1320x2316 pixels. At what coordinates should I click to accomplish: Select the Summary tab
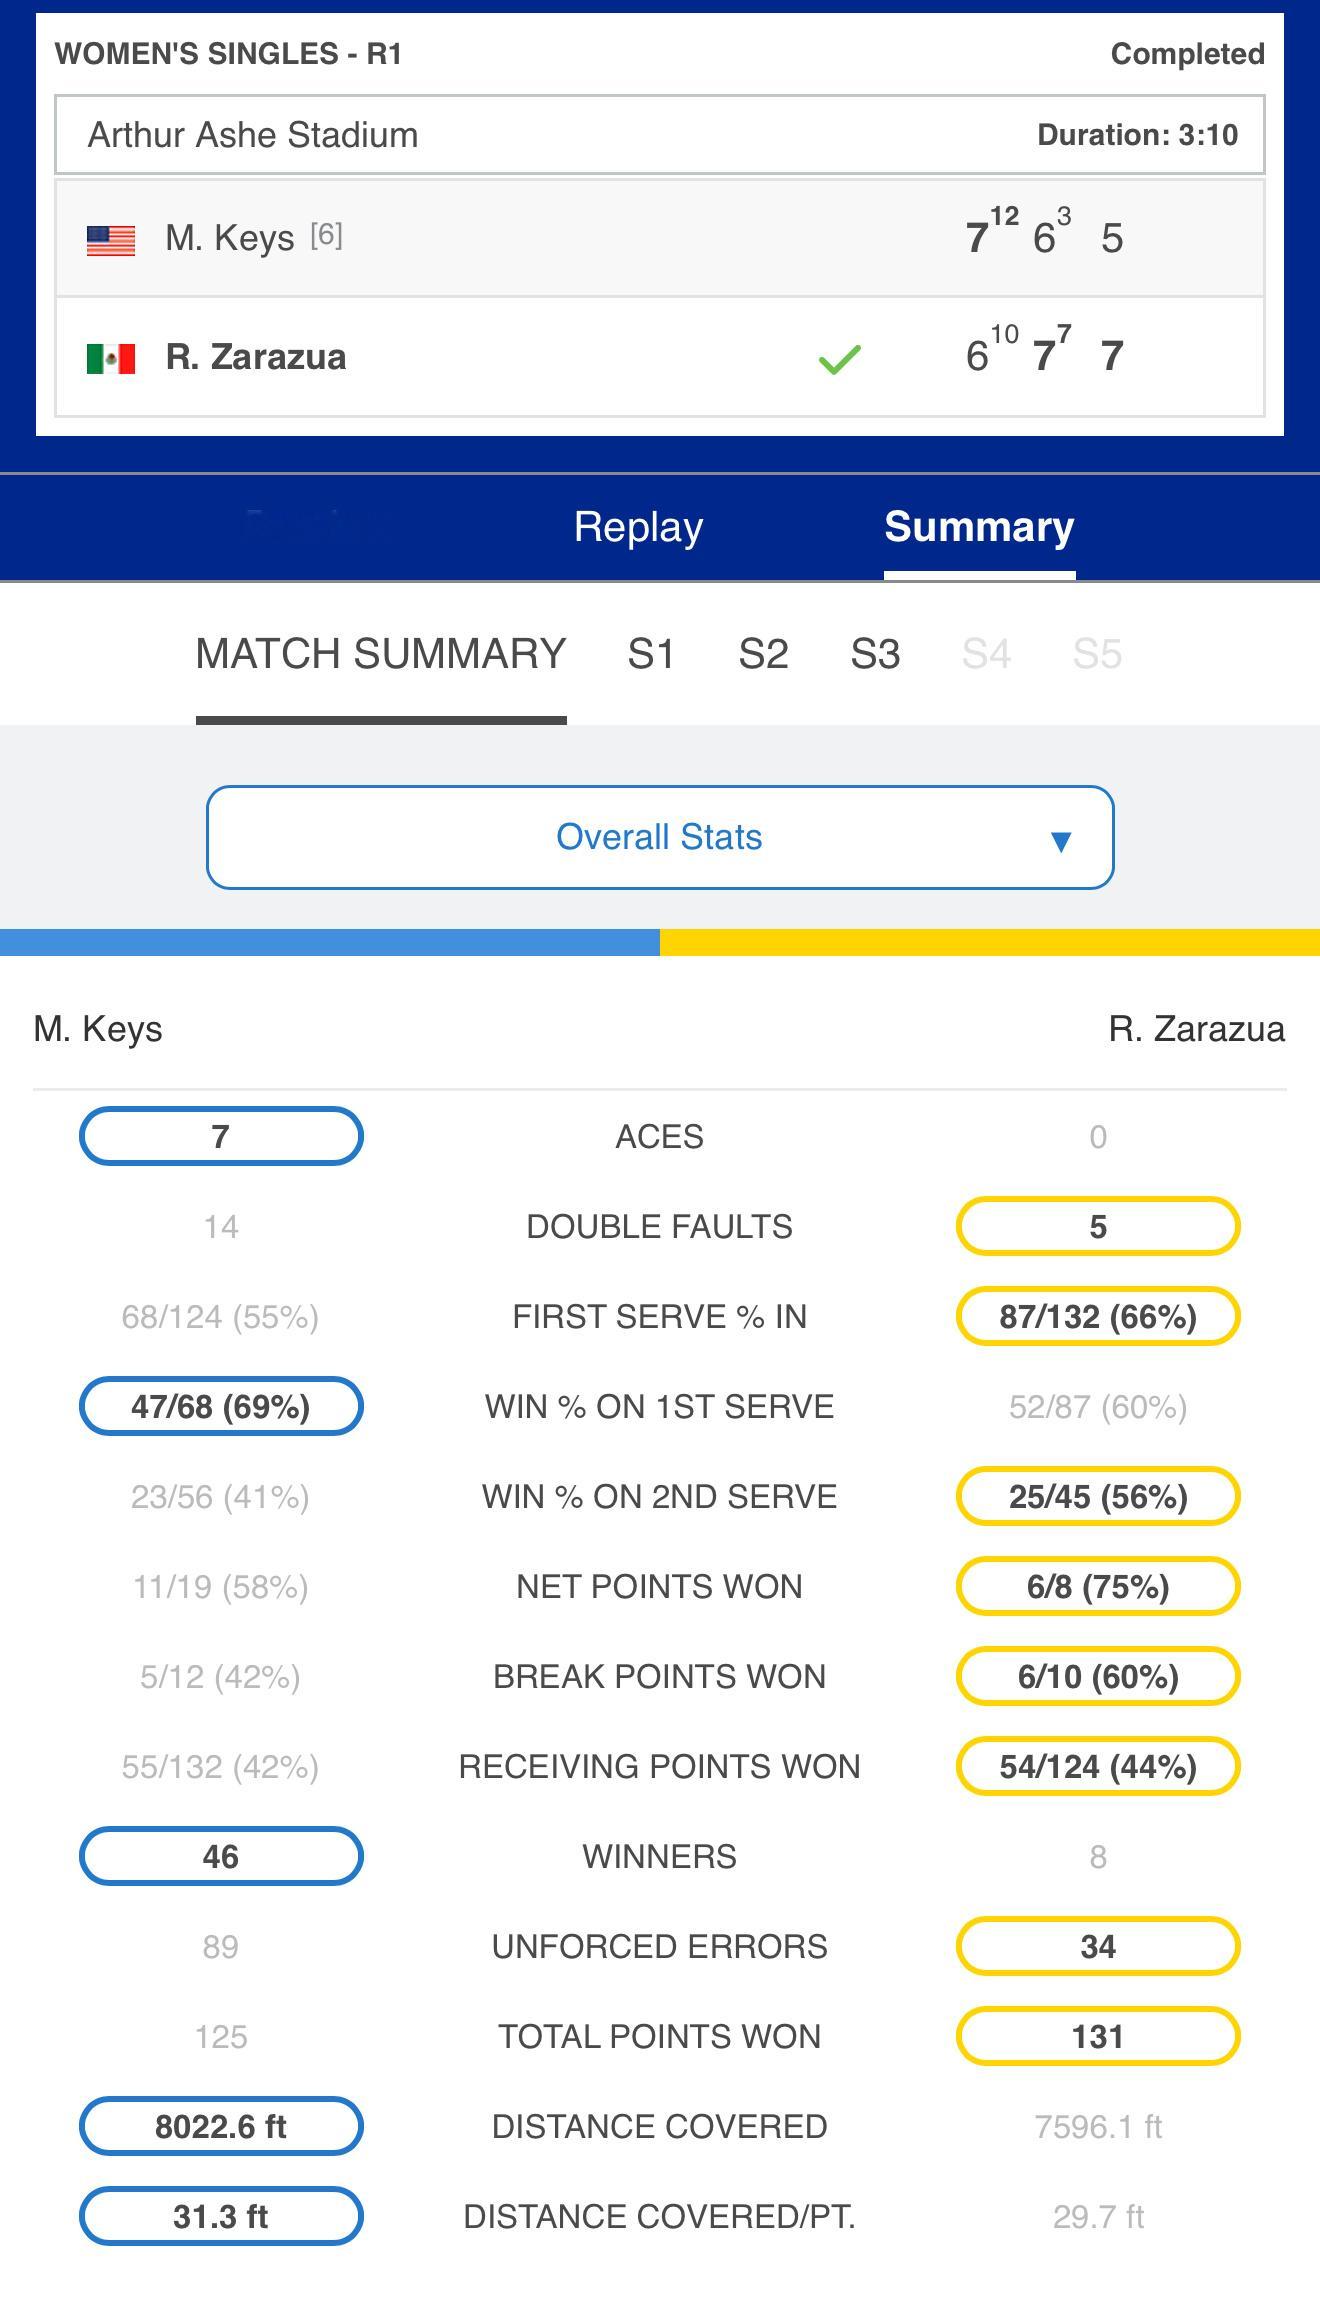pyautogui.click(x=979, y=527)
